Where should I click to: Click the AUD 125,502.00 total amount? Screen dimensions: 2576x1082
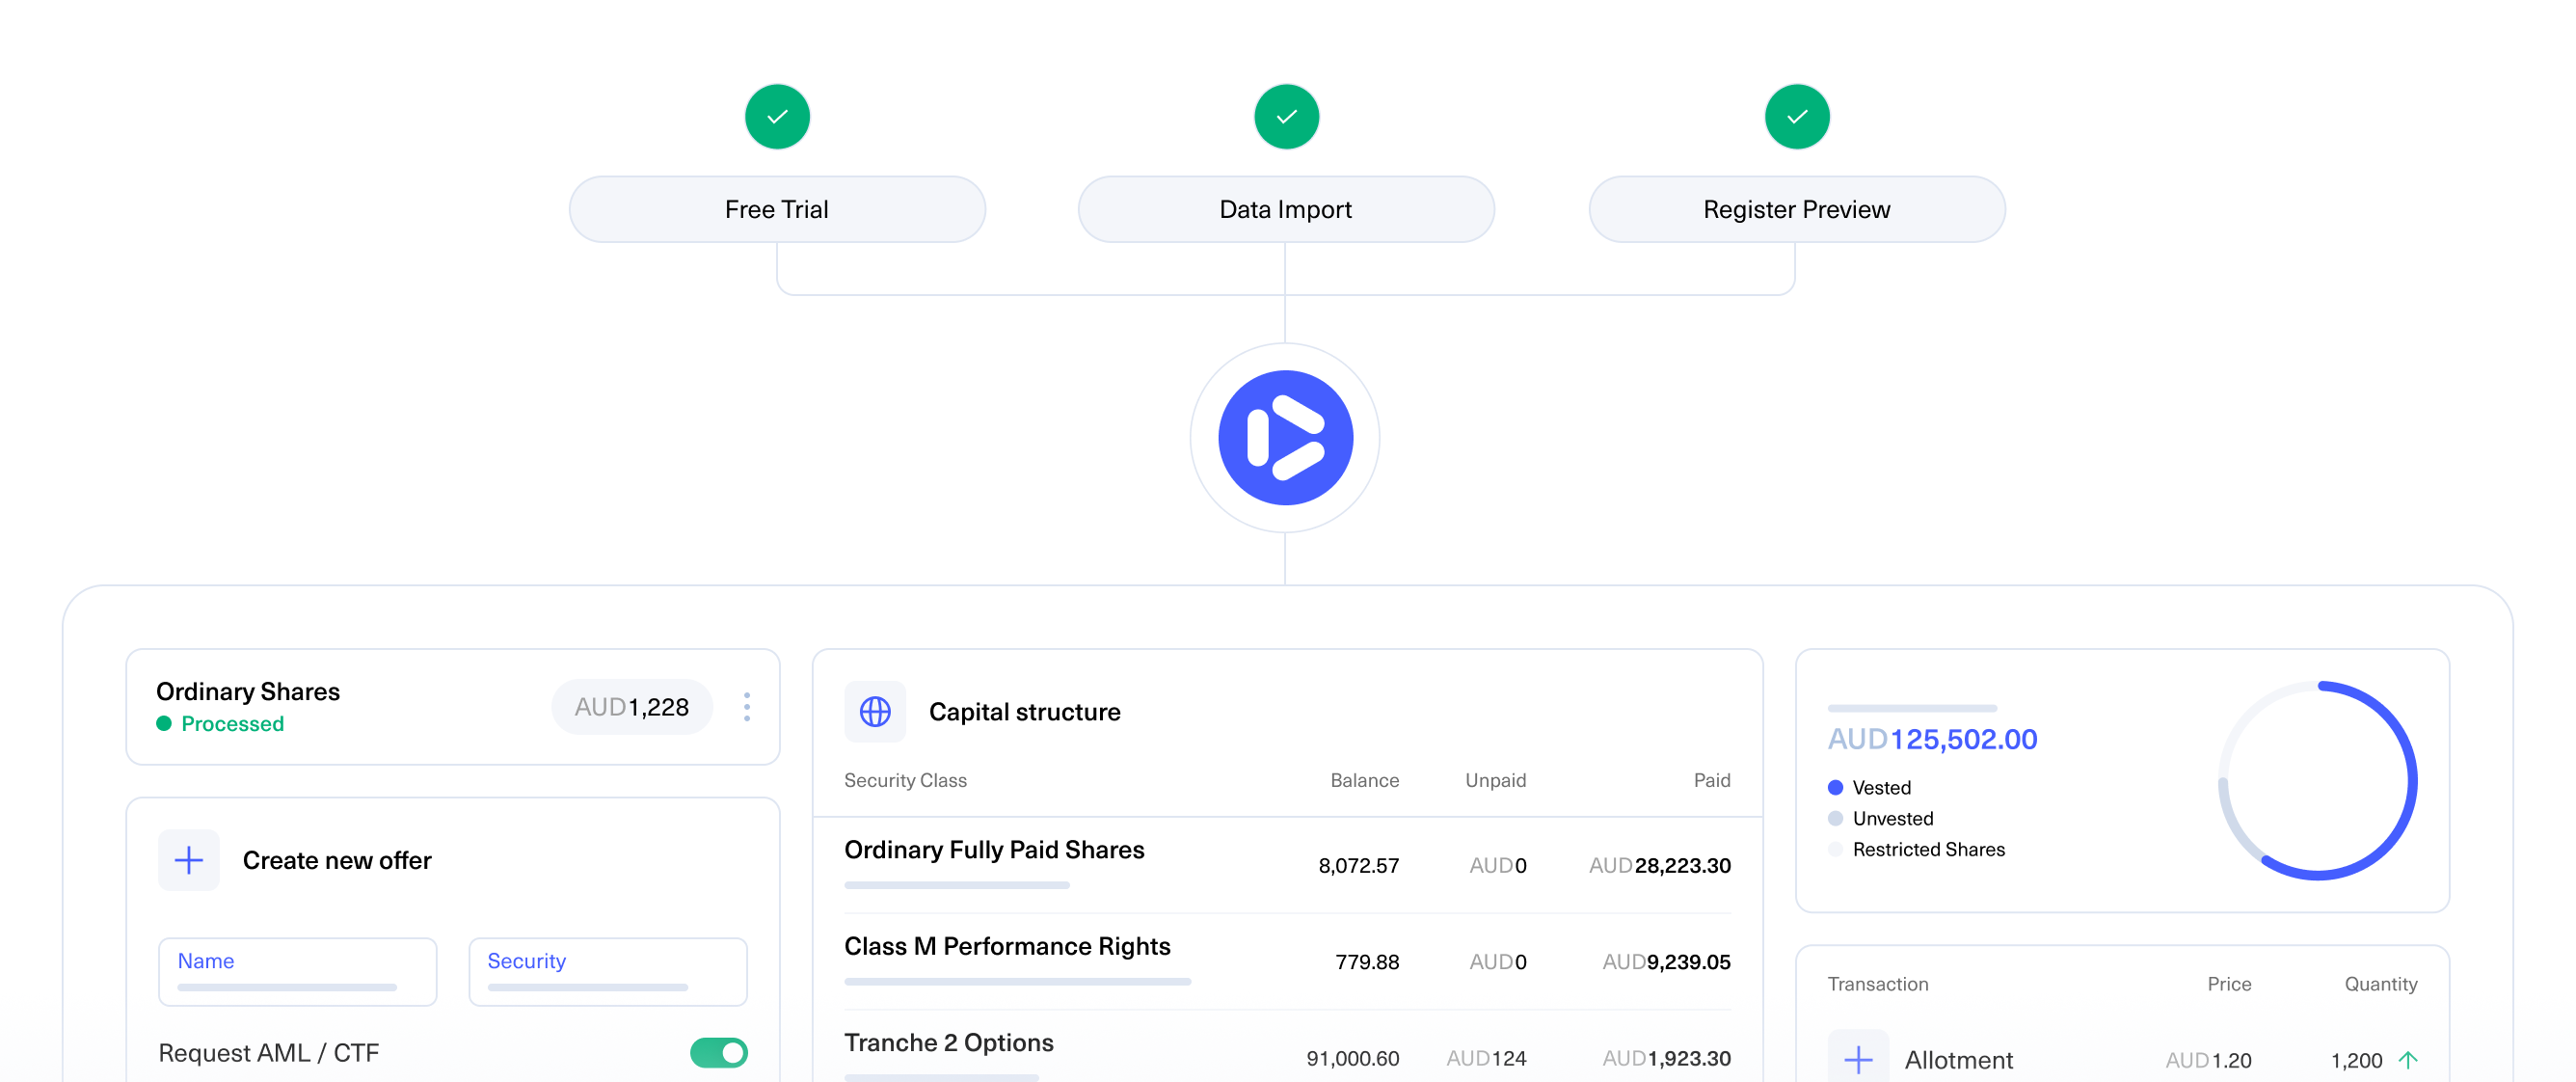point(1932,739)
